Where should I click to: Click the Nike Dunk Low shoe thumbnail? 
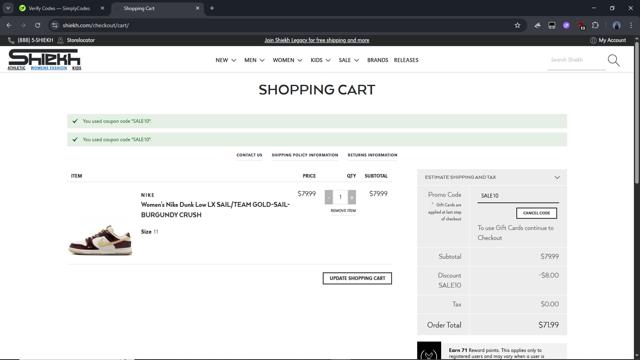coord(100,239)
